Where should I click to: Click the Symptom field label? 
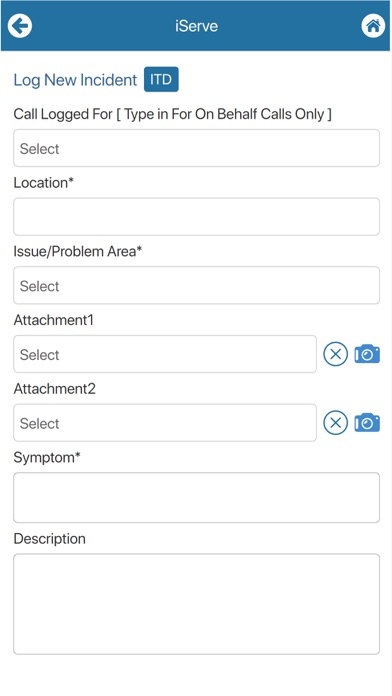click(x=47, y=458)
